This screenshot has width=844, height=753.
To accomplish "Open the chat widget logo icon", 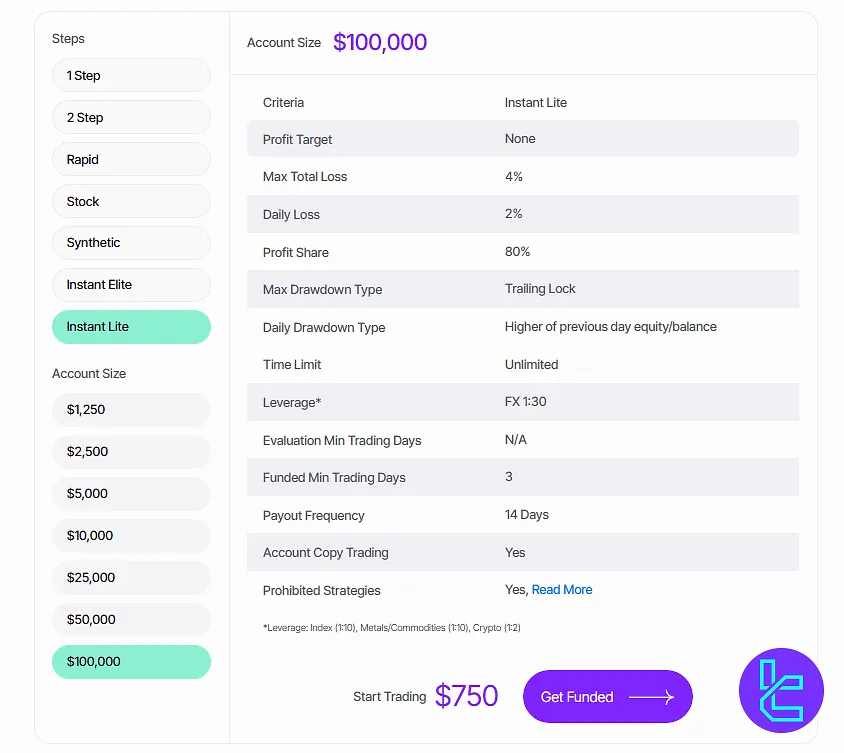I will tap(781, 690).
